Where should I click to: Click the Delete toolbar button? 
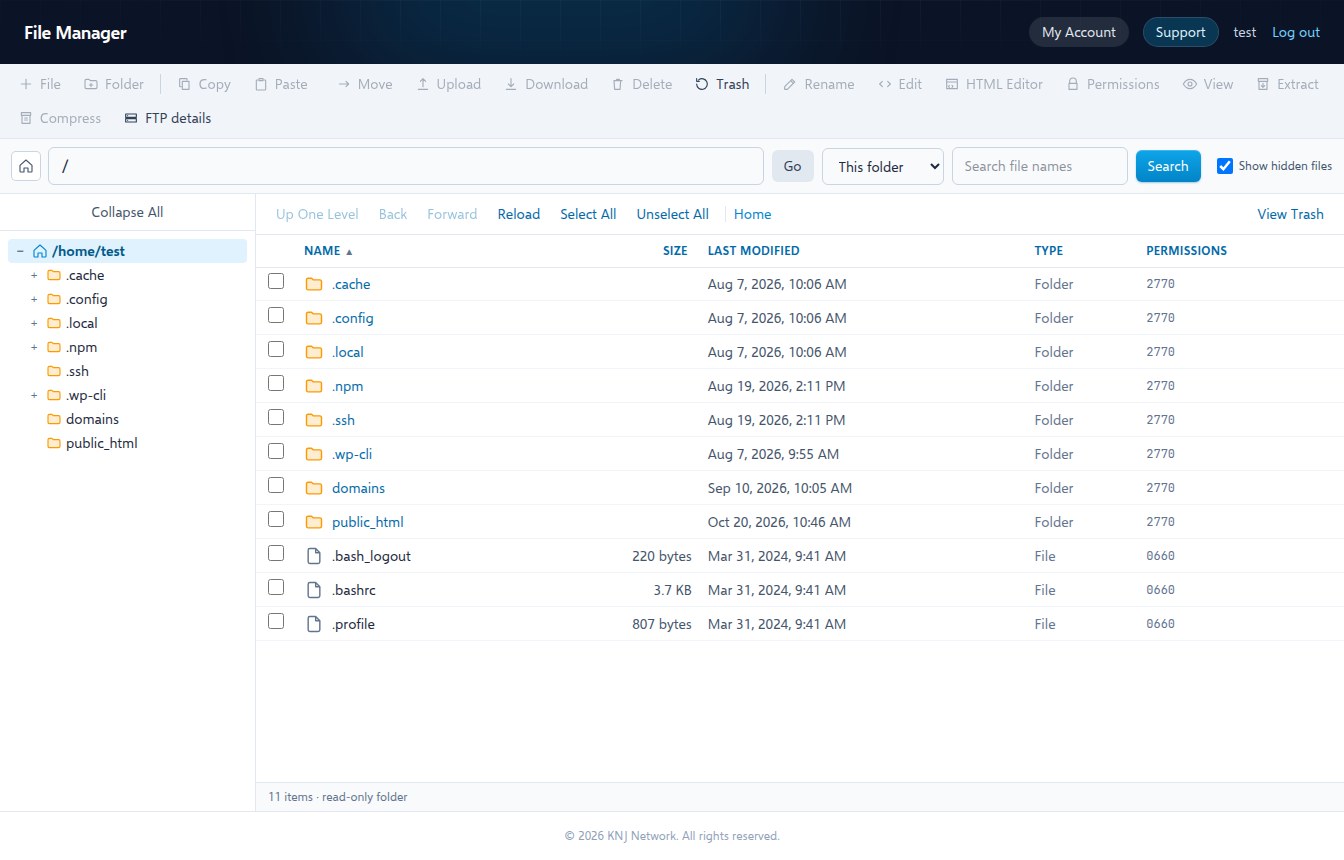point(642,84)
